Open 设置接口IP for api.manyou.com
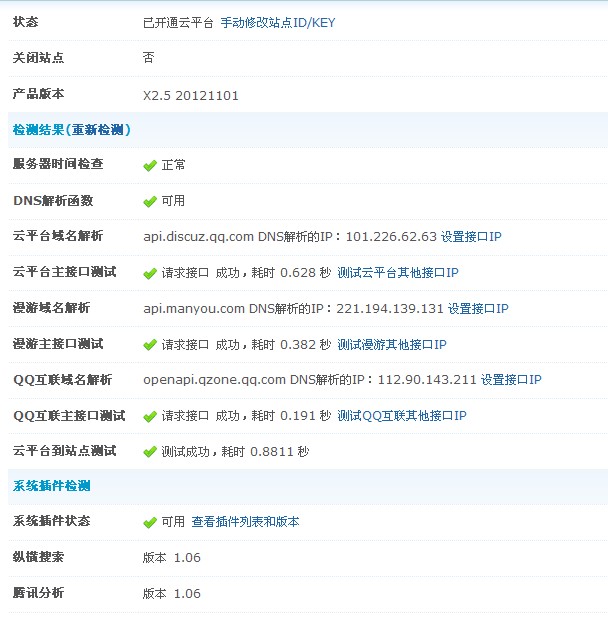The image size is (608, 620). click(x=478, y=309)
